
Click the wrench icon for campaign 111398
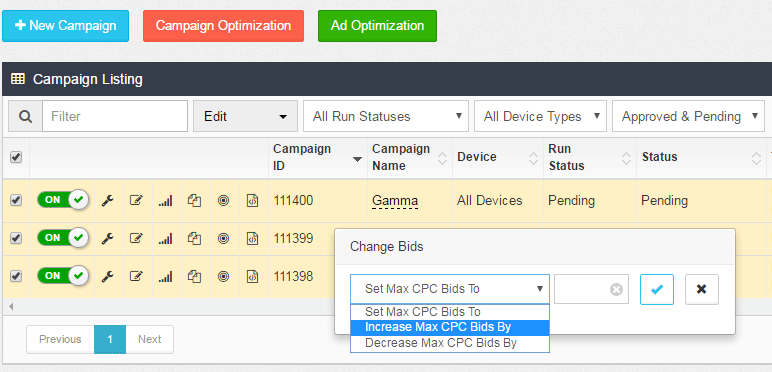[108, 277]
